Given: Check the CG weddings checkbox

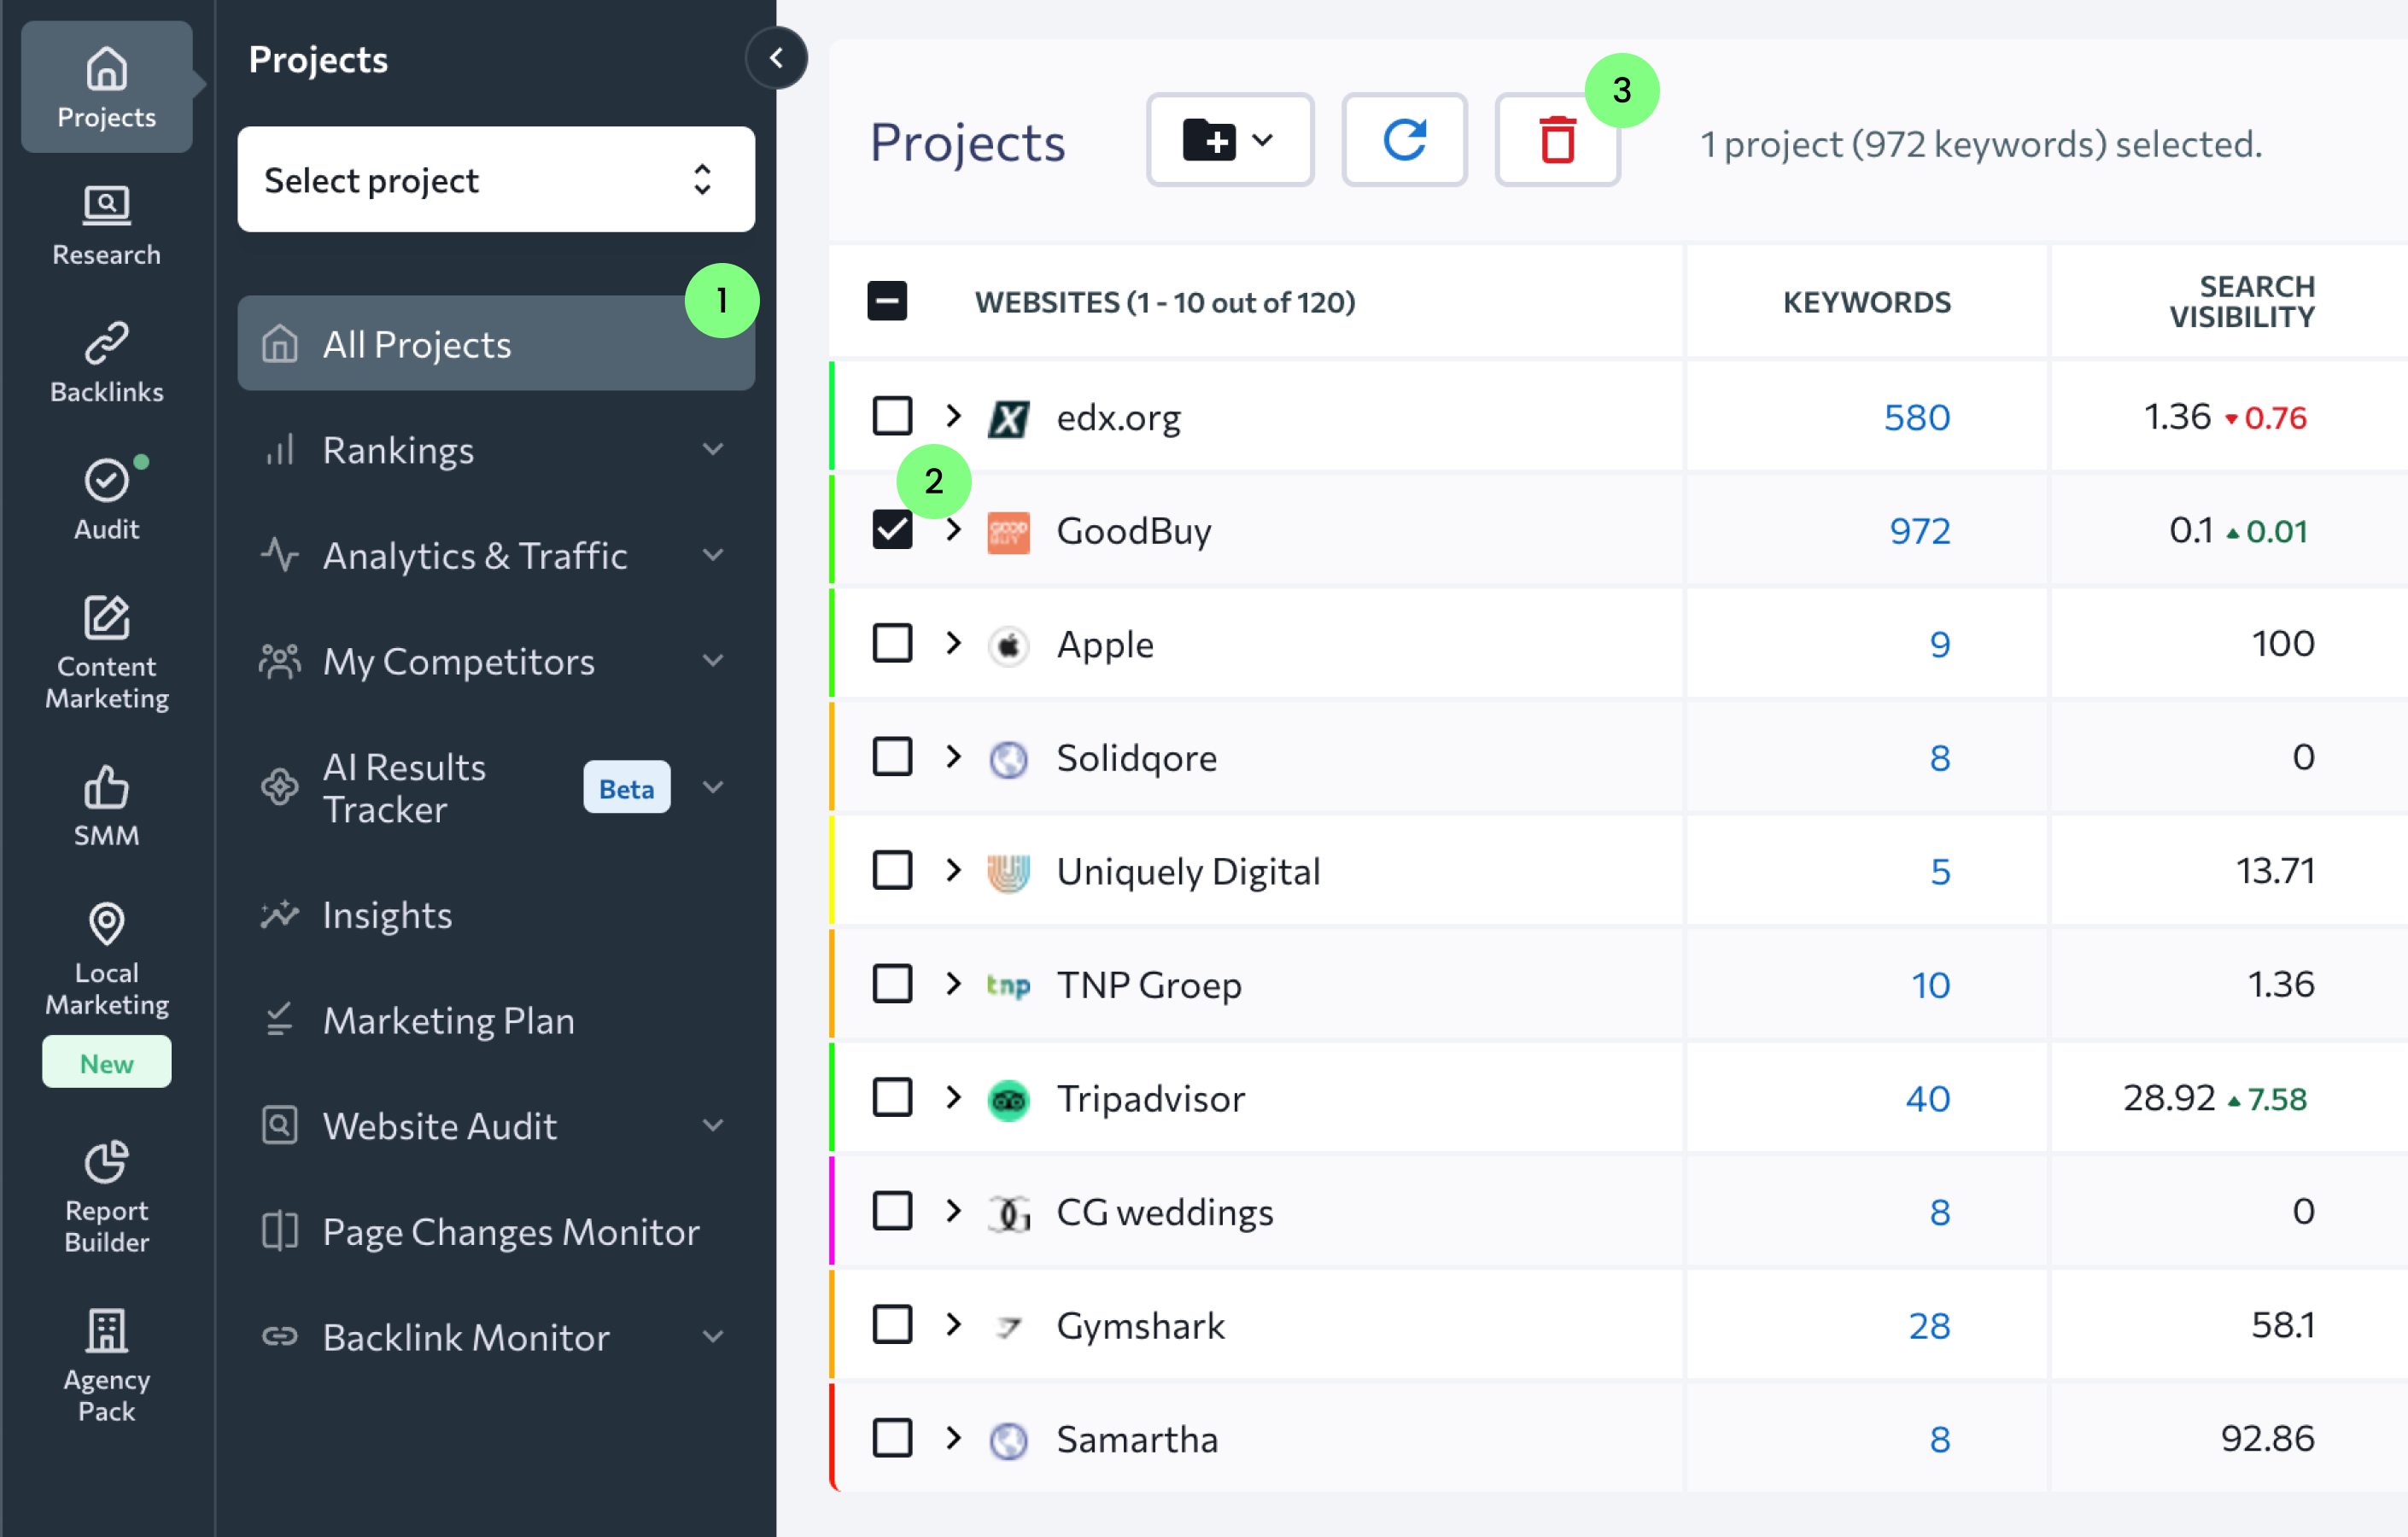Looking at the screenshot, I should pos(892,1211).
